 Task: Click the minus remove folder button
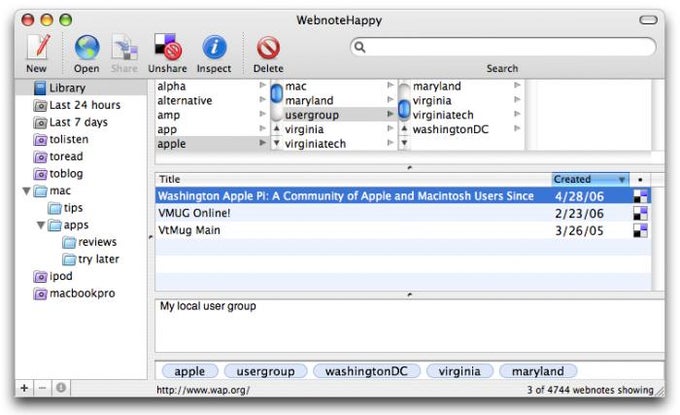pos(42,388)
